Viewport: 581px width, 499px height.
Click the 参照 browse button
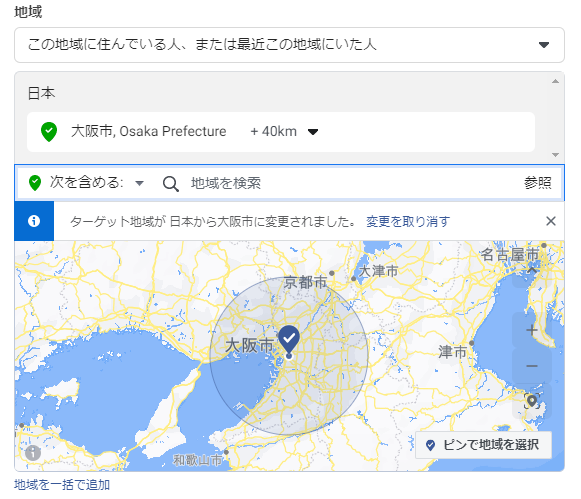pyautogui.click(x=537, y=183)
